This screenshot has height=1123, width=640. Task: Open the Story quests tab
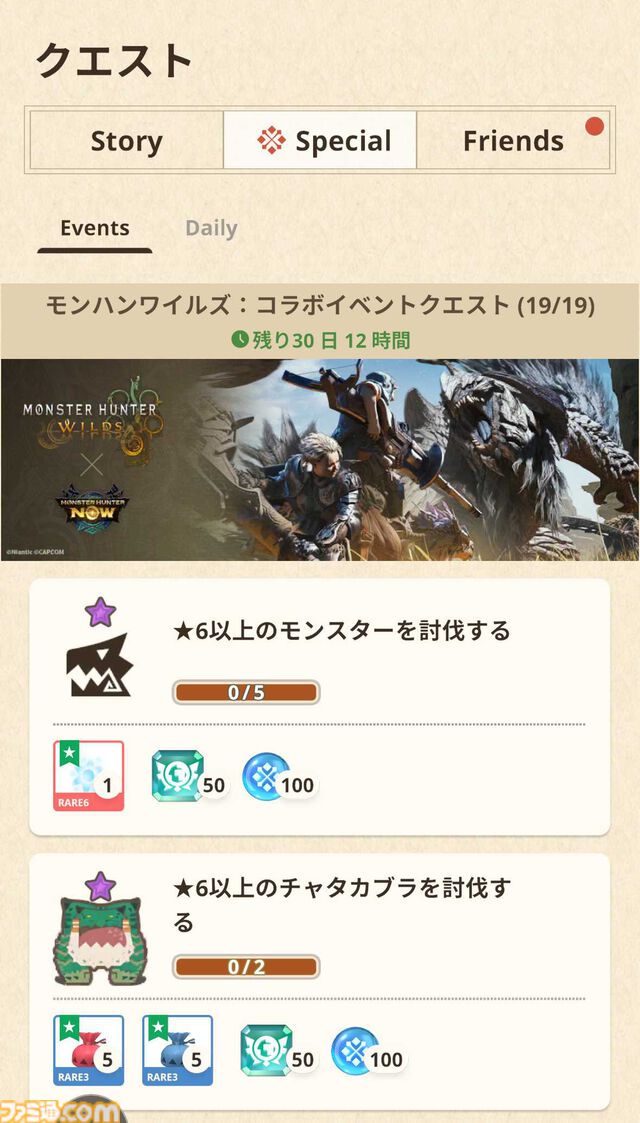click(x=127, y=140)
